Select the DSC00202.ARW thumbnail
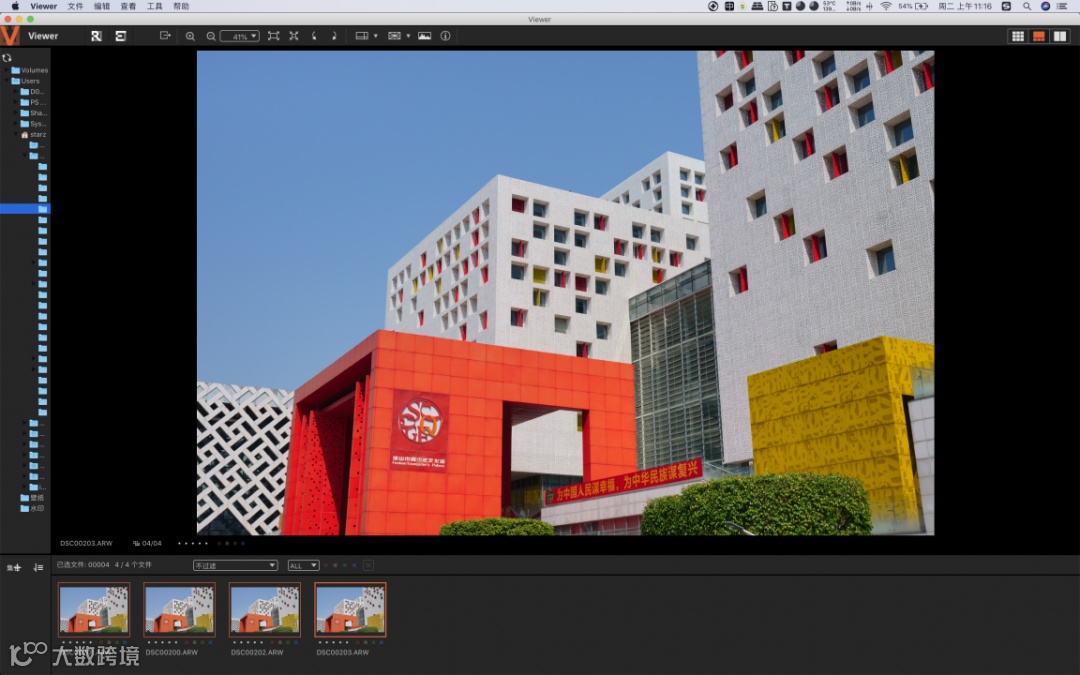Screen dimensions: 1080x675 [264, 610]
